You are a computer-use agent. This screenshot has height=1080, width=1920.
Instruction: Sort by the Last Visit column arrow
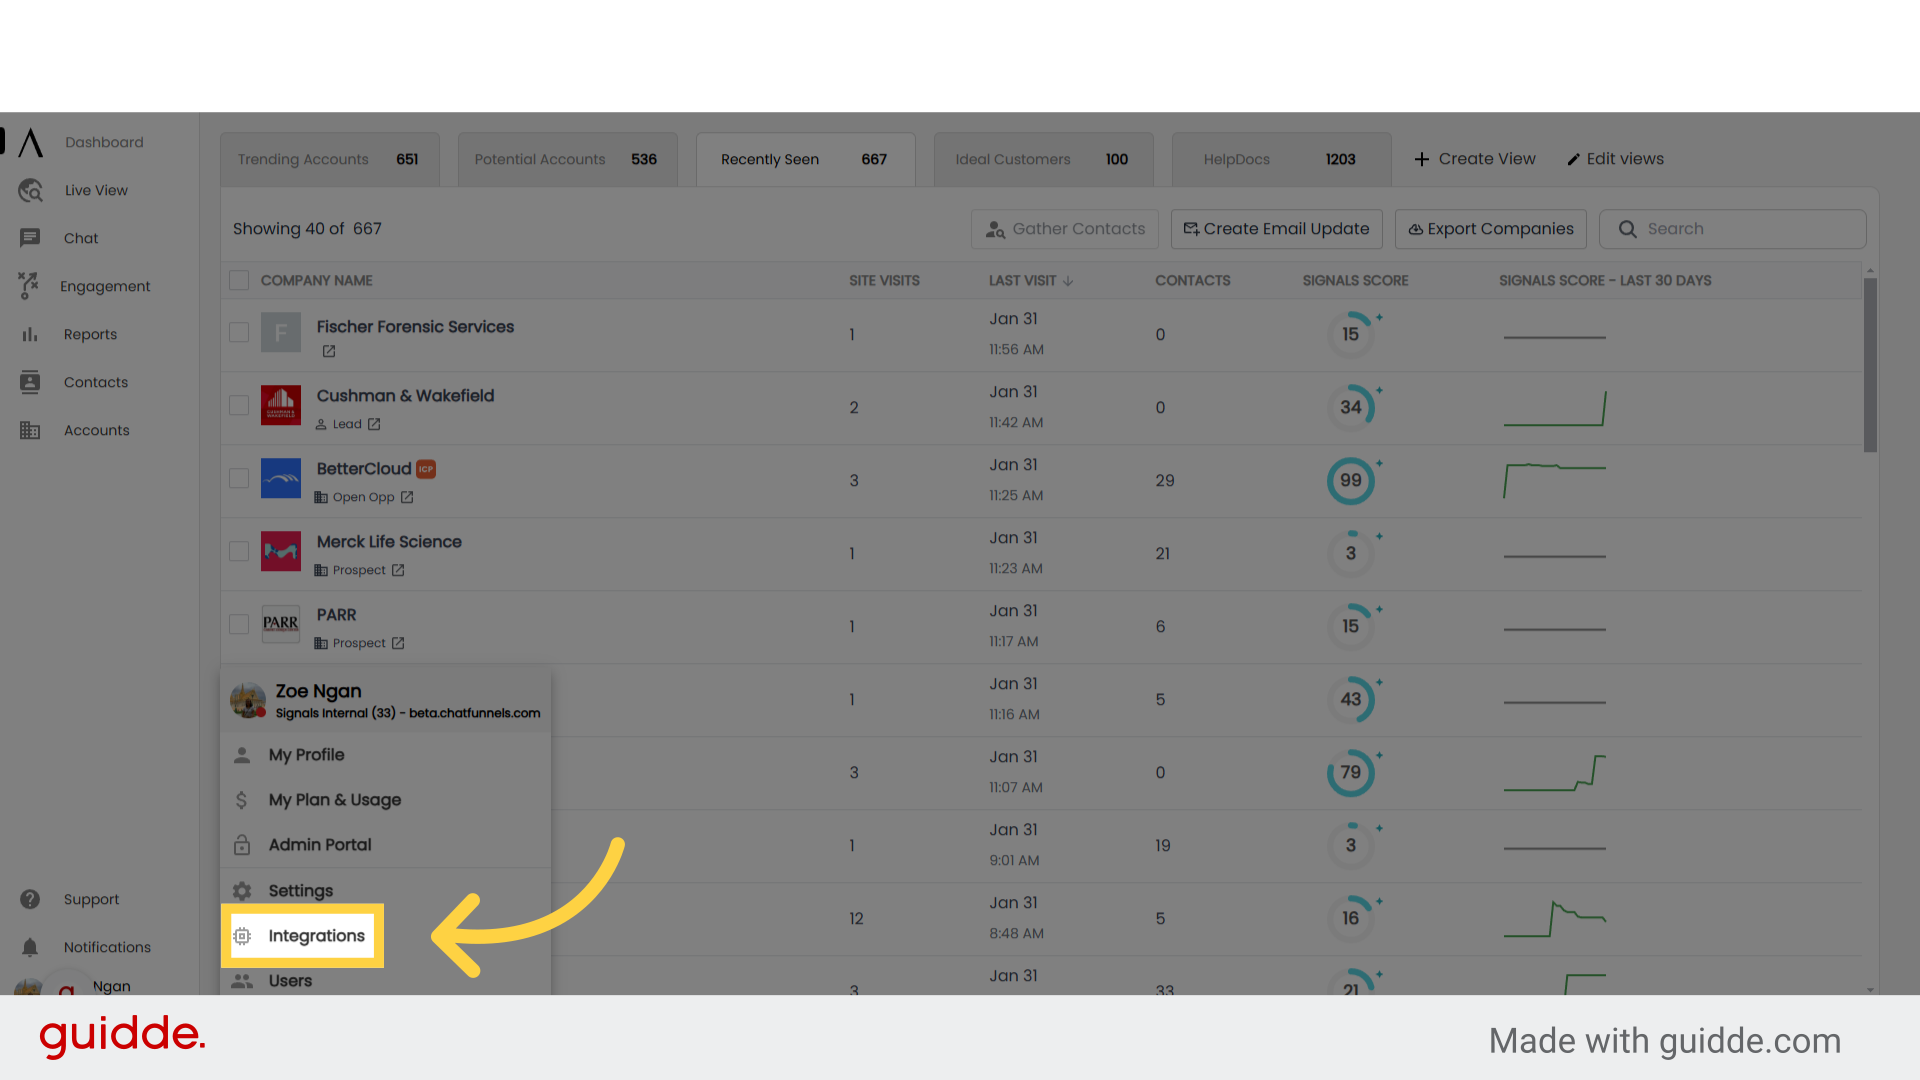coord(1068,281)
